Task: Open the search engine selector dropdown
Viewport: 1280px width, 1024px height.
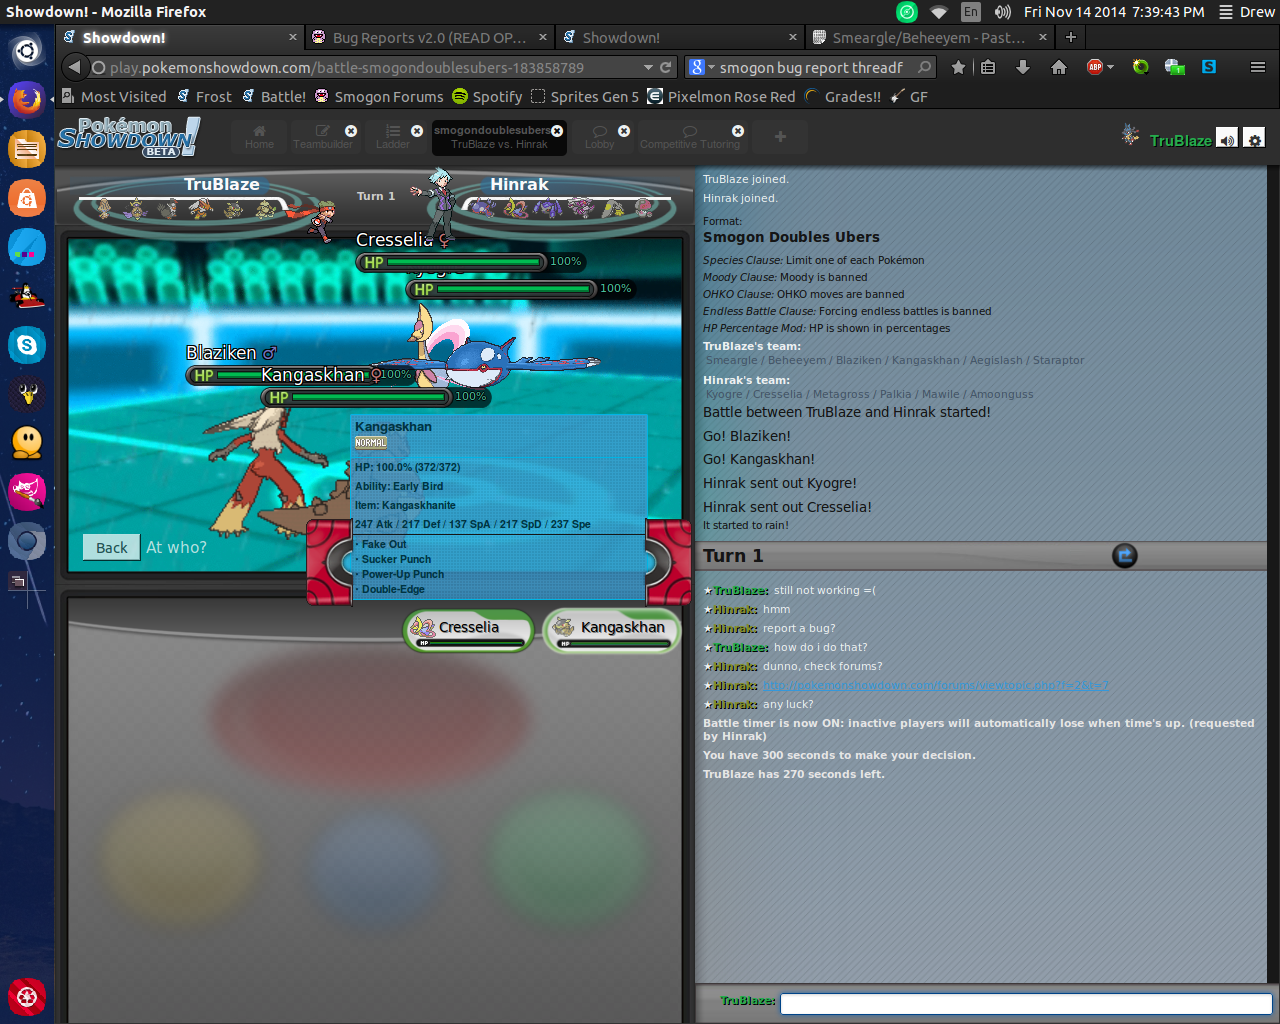Action: (702, 67)
